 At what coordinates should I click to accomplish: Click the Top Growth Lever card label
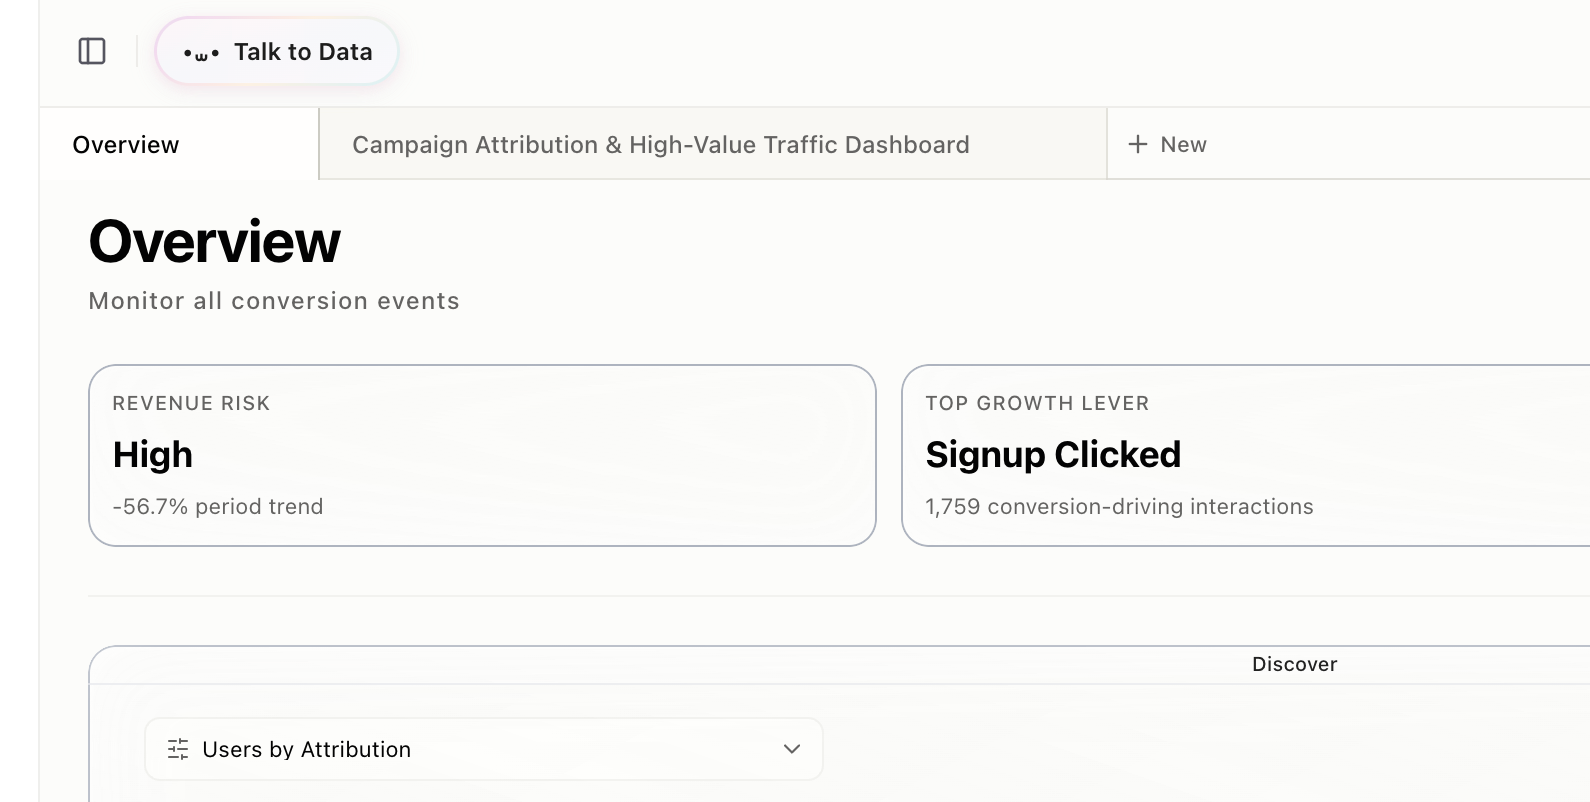[x=1037, y=403]
